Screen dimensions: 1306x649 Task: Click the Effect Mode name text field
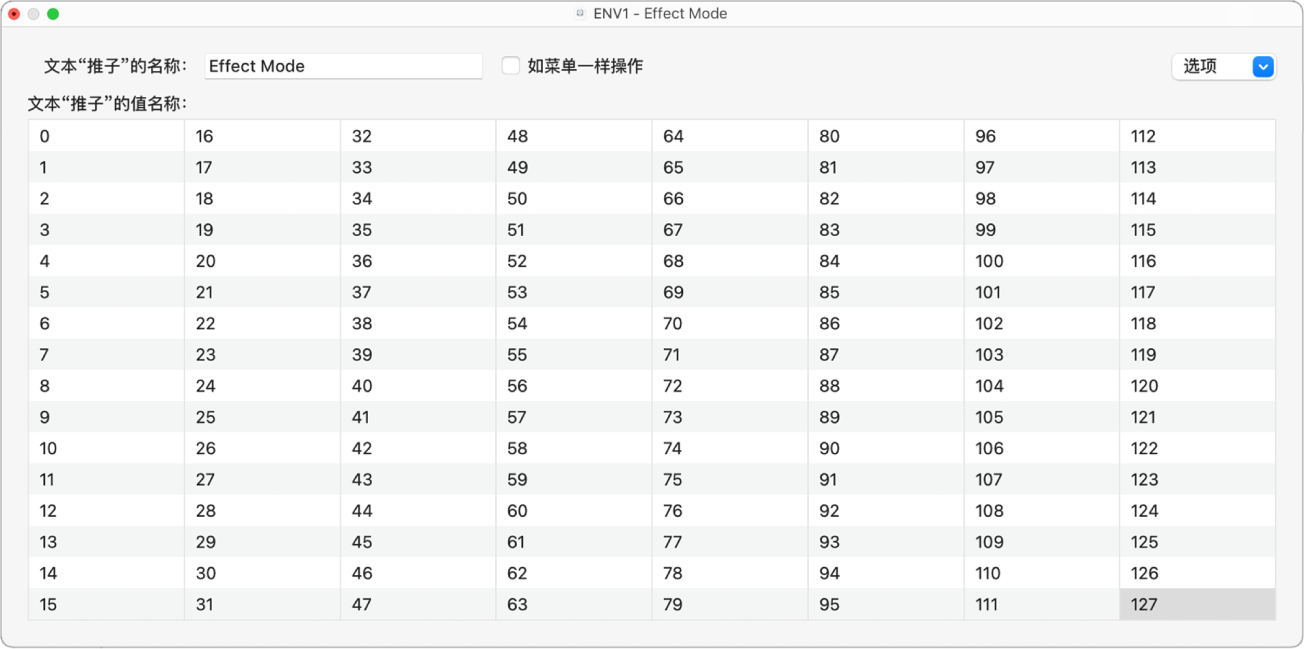(343, 66)
